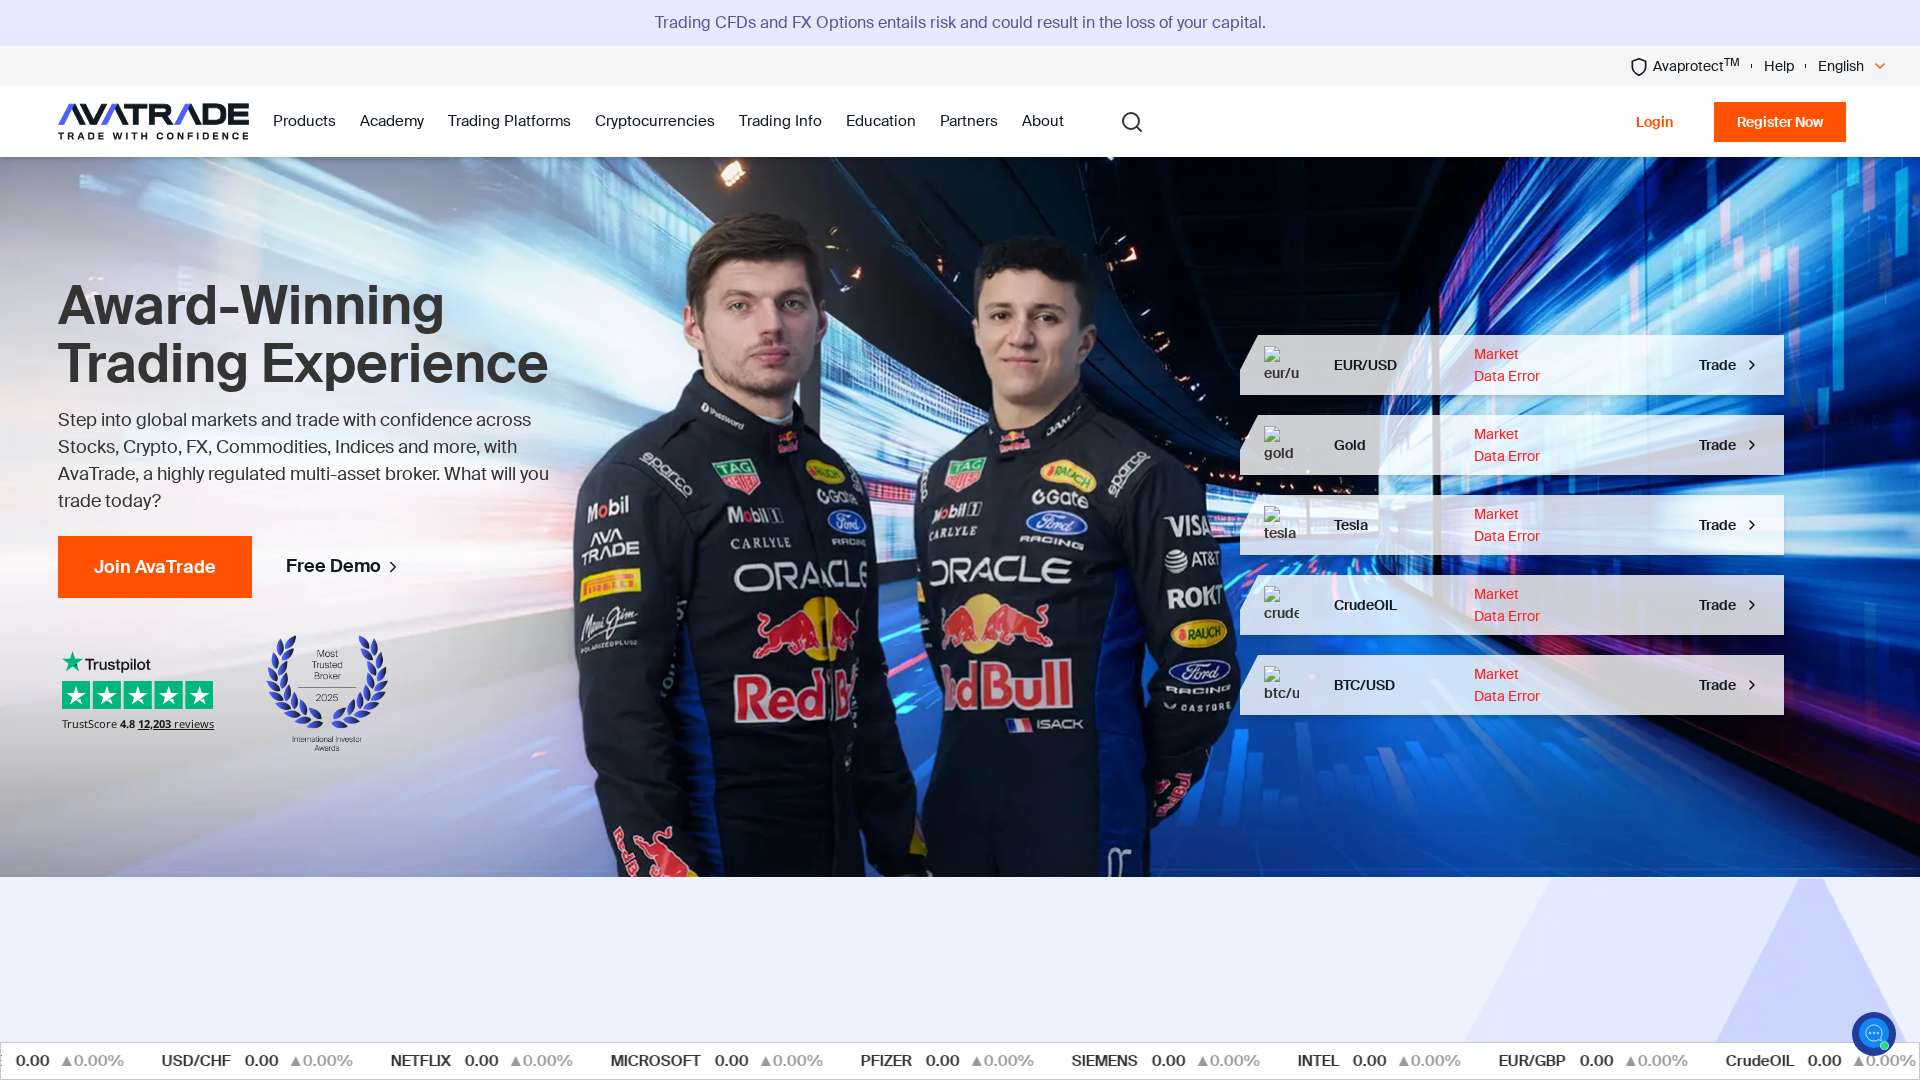This screenshot has height=1080, width=1920.
Task: Click the CrudeOIL Trade arrow
Action: click(x=1752, y=605)
